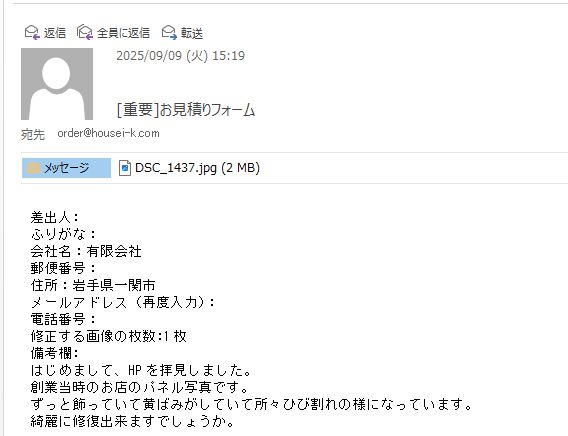The image size is (568, 436).
Task: Select 転送 to forward the email
Action: [192, 33]
